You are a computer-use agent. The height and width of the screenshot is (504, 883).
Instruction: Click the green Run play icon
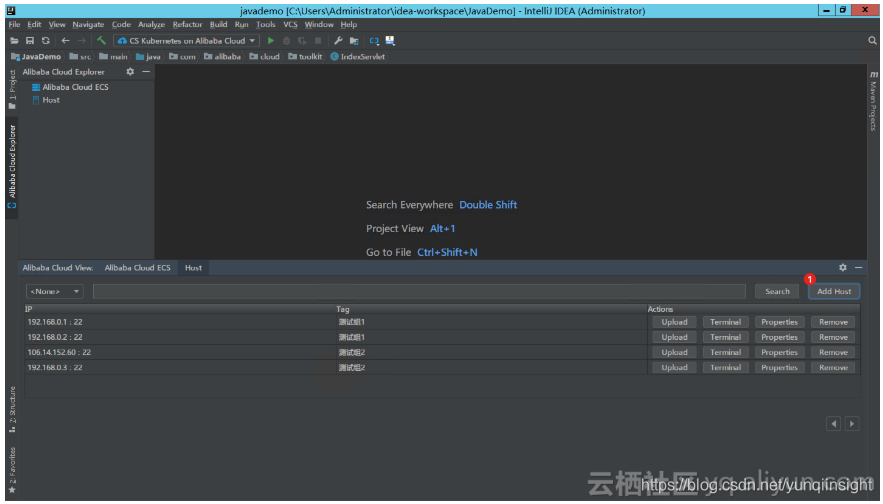coord(271,41)
